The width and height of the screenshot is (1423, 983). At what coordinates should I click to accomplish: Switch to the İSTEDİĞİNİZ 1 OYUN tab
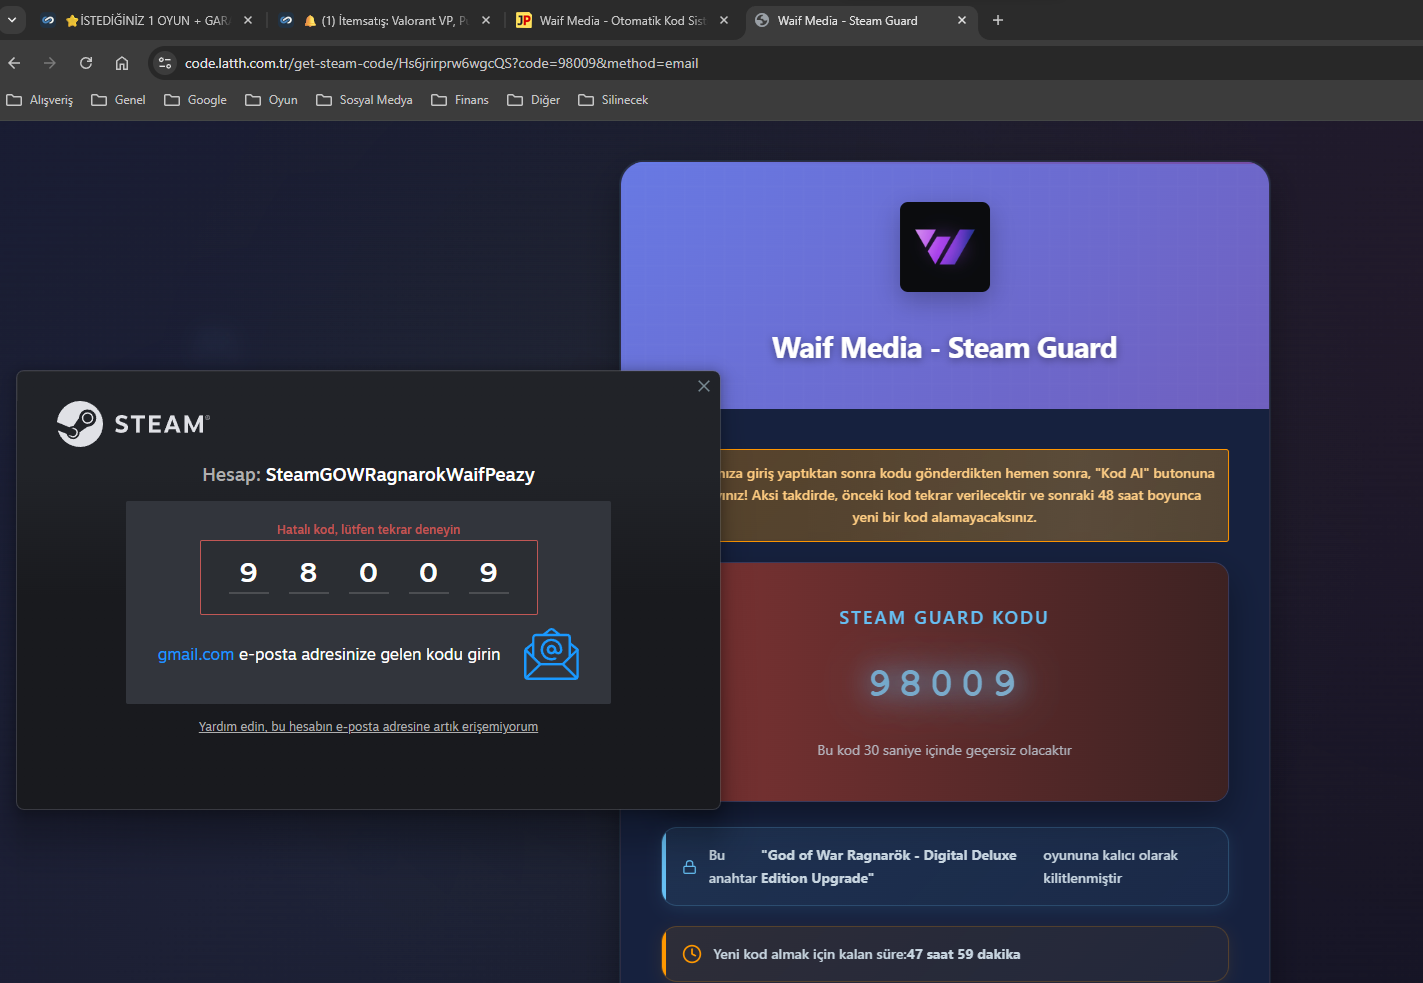pyautogui.click(x=146, y=20)
